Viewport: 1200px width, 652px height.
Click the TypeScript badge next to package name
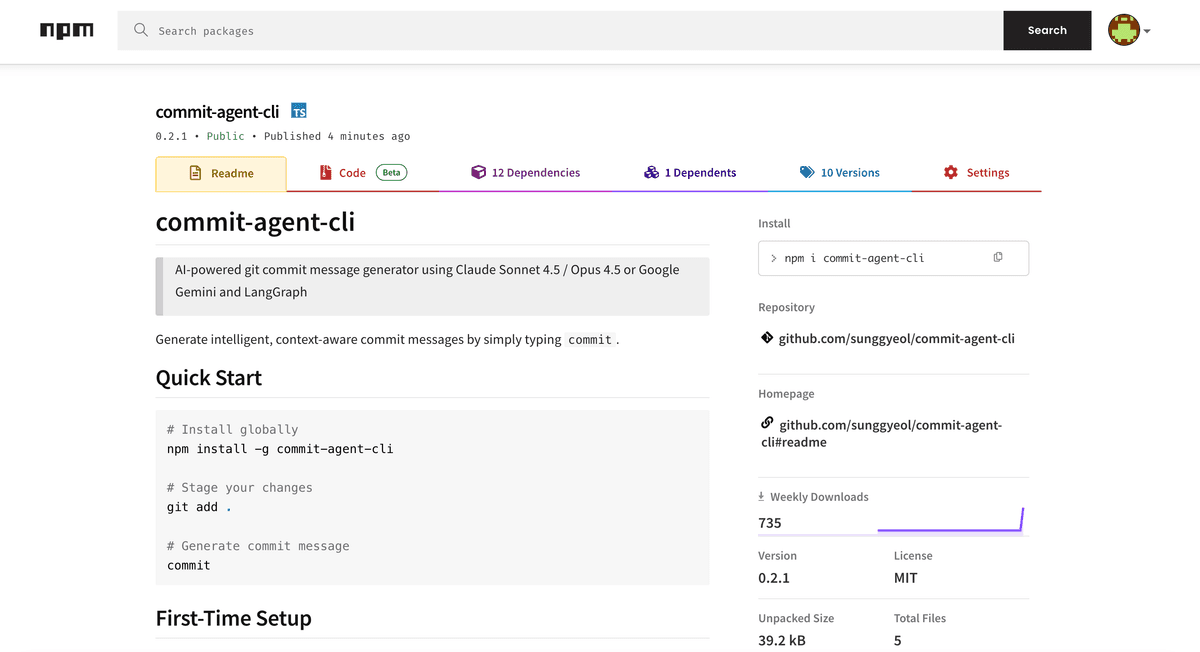[x=298, y=111]
